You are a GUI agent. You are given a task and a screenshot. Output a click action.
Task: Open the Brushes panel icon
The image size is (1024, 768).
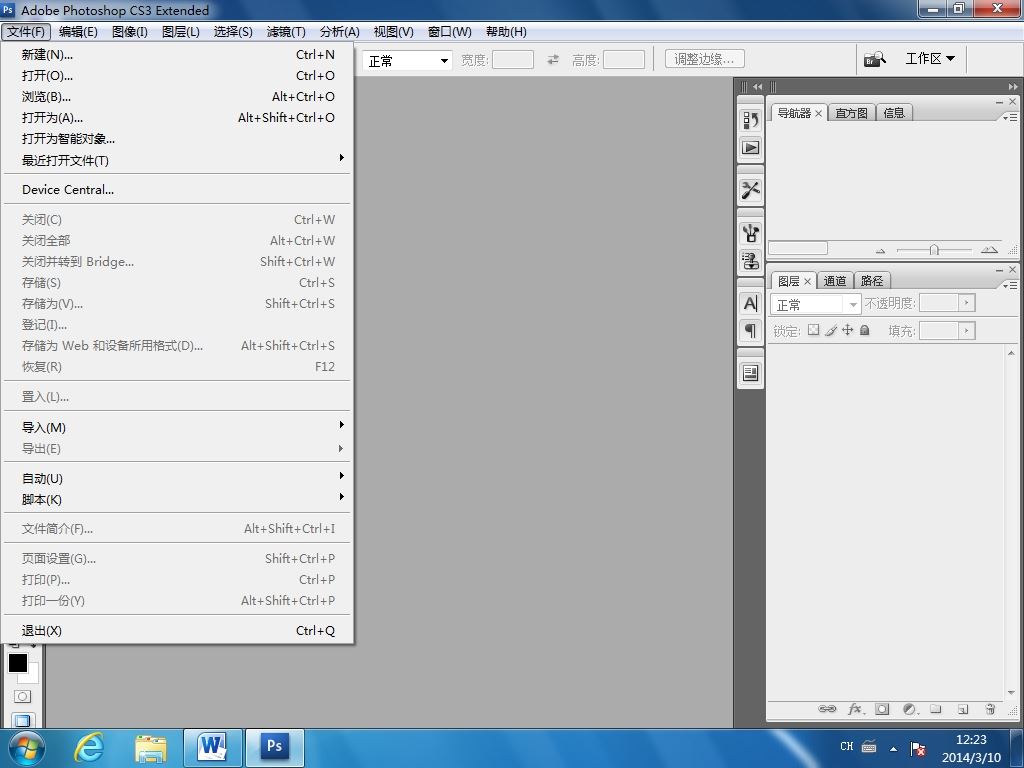750,233
